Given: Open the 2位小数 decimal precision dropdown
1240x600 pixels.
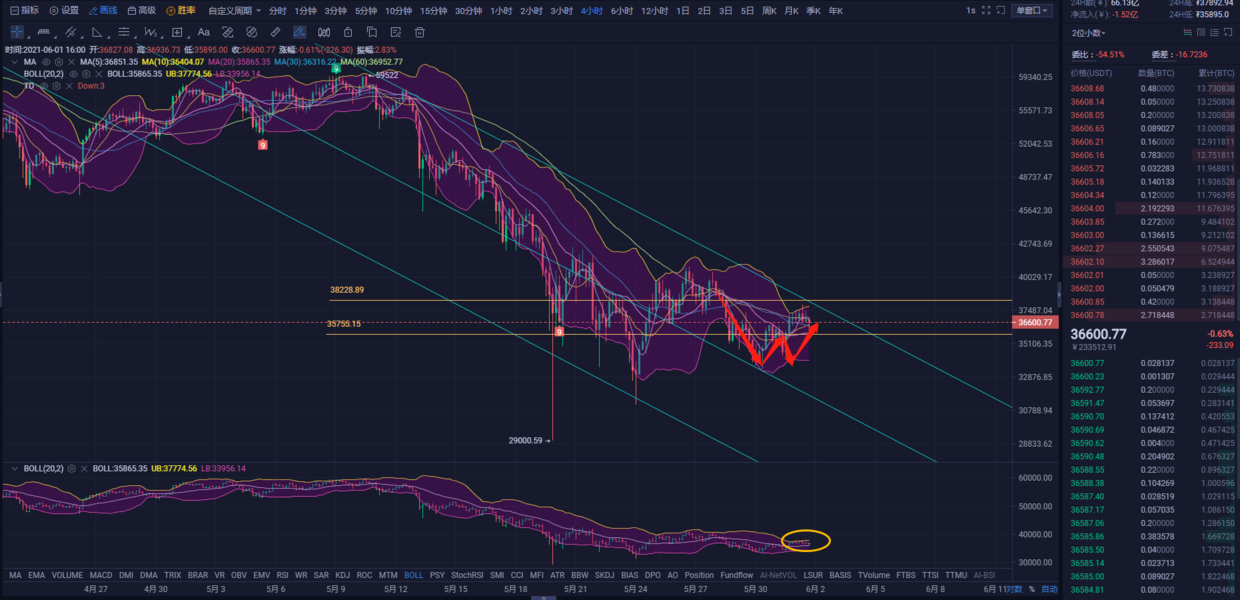Looking at the screenshot, I should pos(1089,33).
